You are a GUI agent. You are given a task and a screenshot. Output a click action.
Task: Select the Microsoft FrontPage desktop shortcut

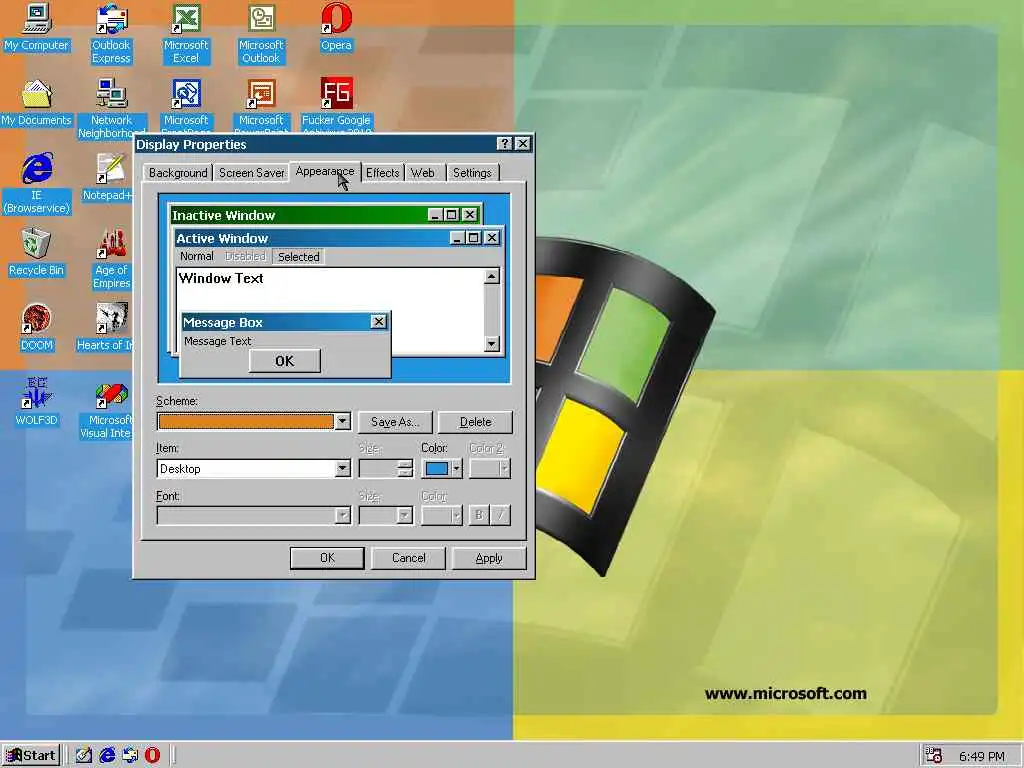185,104
